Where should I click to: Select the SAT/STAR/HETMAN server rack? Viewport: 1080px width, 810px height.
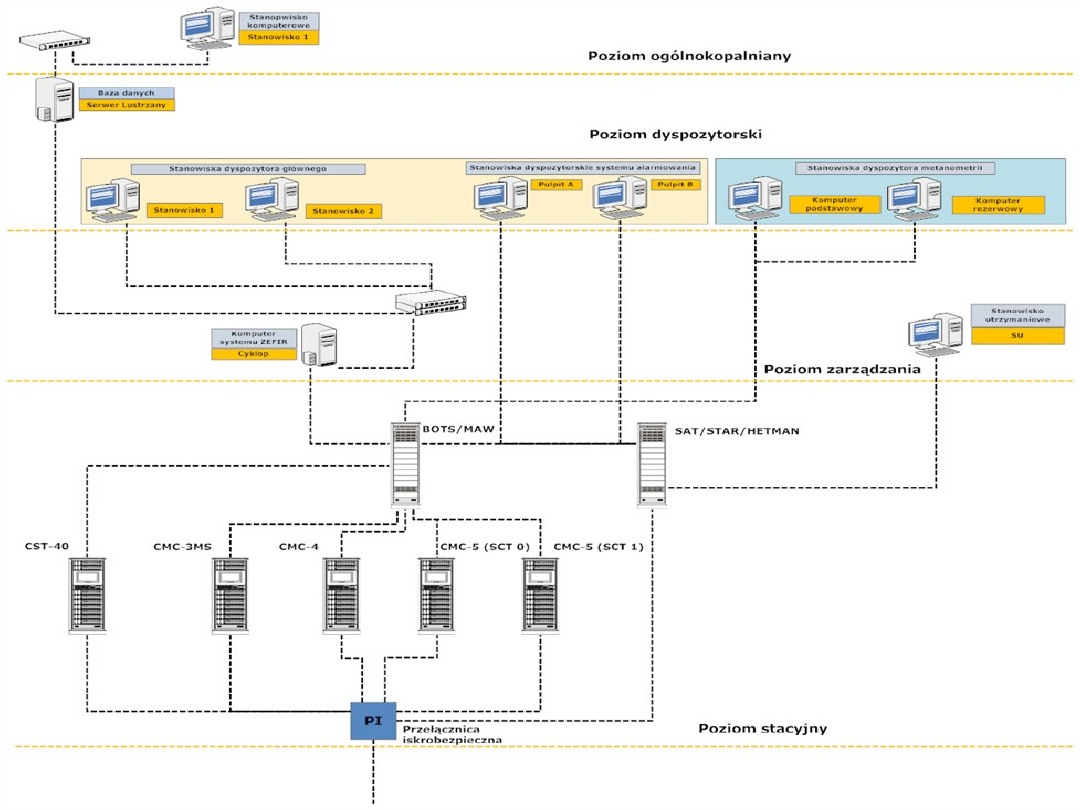(652, 464)
